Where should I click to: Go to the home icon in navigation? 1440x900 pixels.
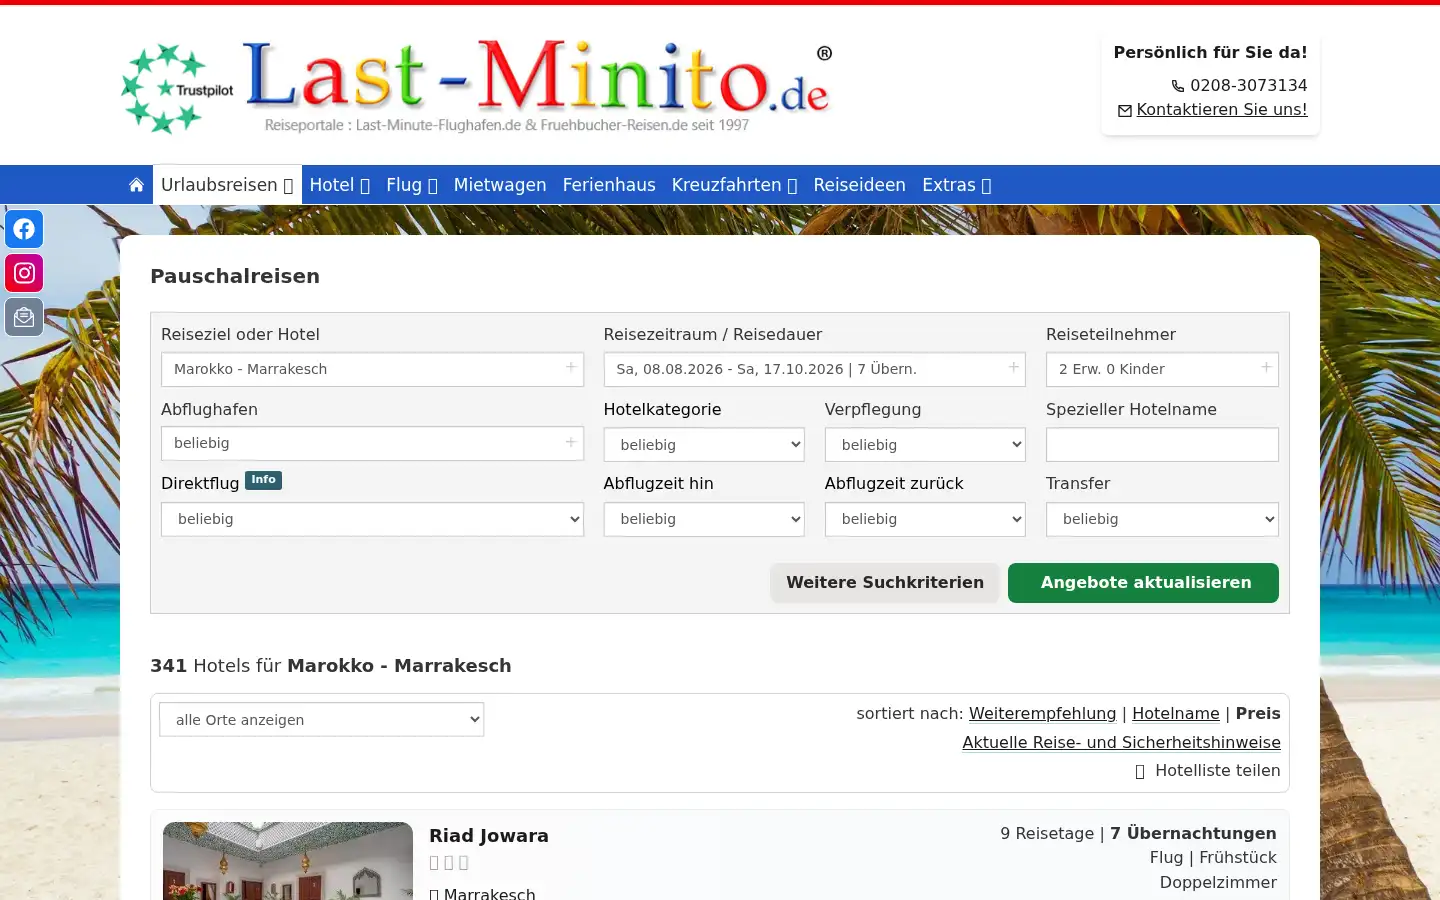click(136, 185)
